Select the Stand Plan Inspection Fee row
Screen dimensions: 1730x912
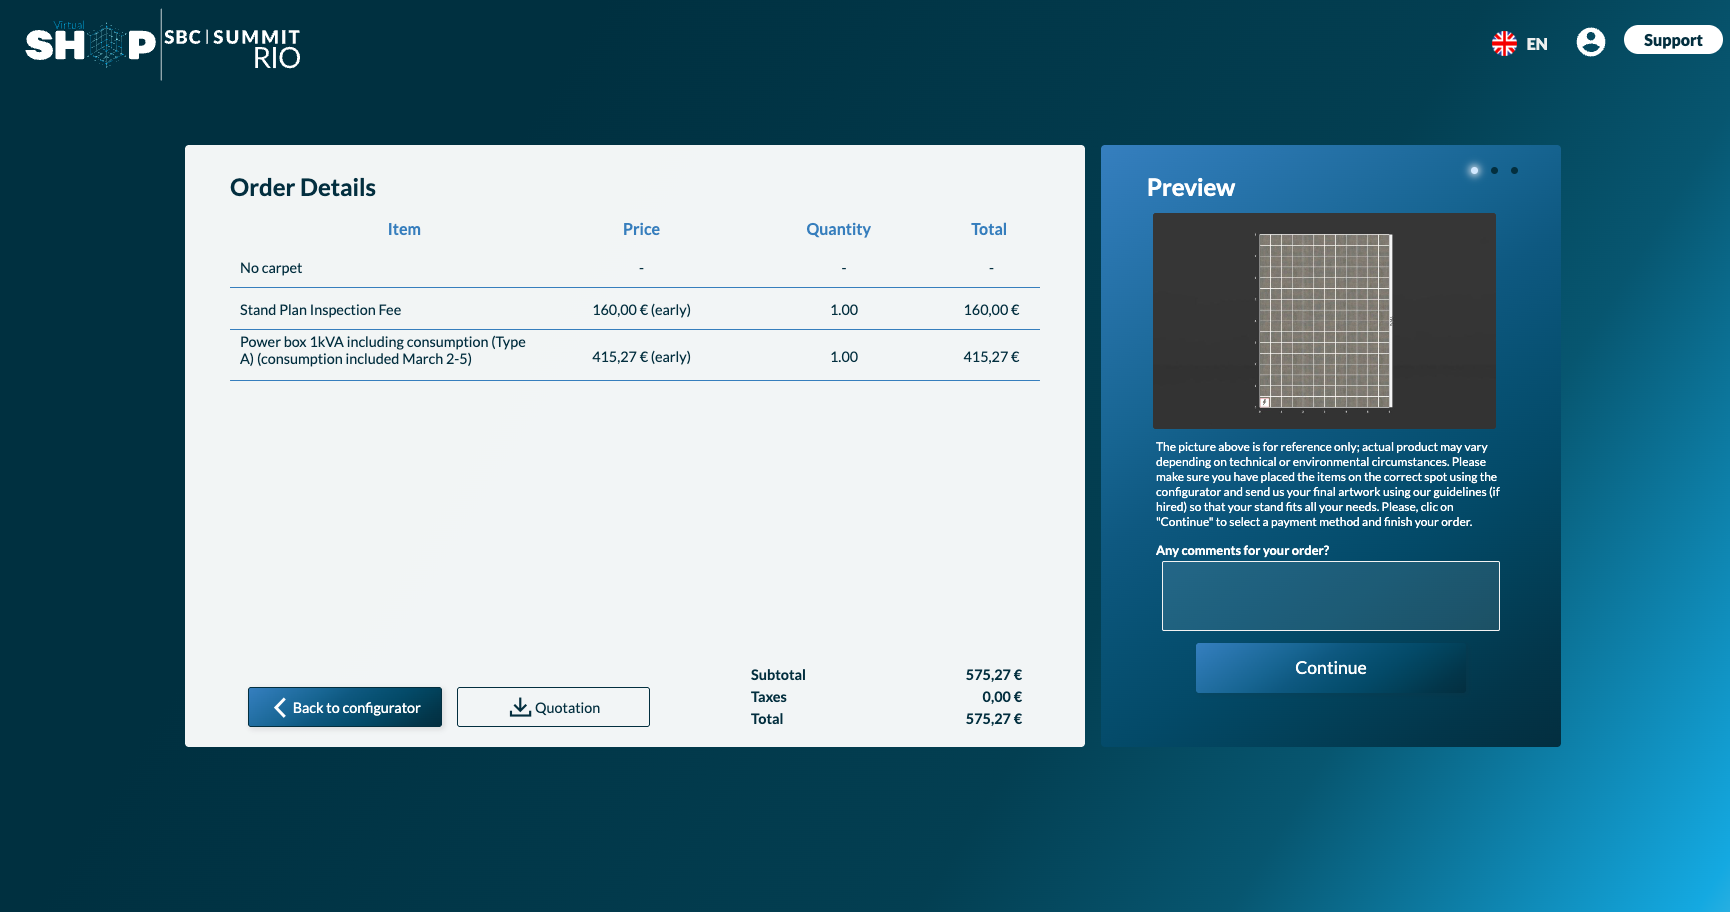(x=321, y=310)
